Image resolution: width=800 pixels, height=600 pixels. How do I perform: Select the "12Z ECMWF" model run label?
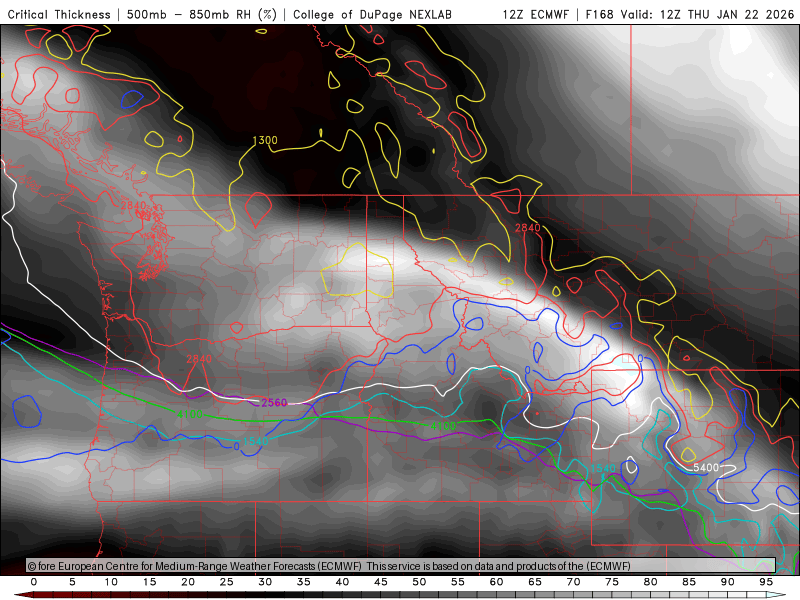pyautogui.click(x=536, y=15)
